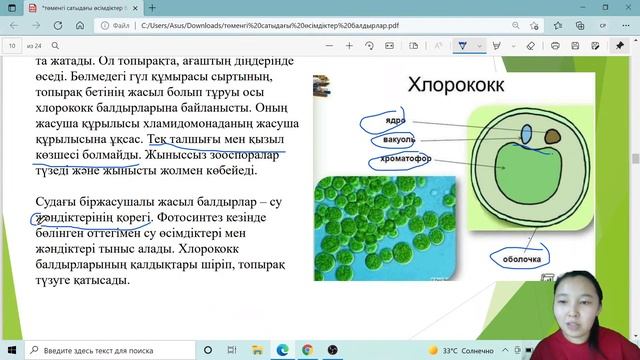Switch to Microsoft Edge on taskbar

282,350
